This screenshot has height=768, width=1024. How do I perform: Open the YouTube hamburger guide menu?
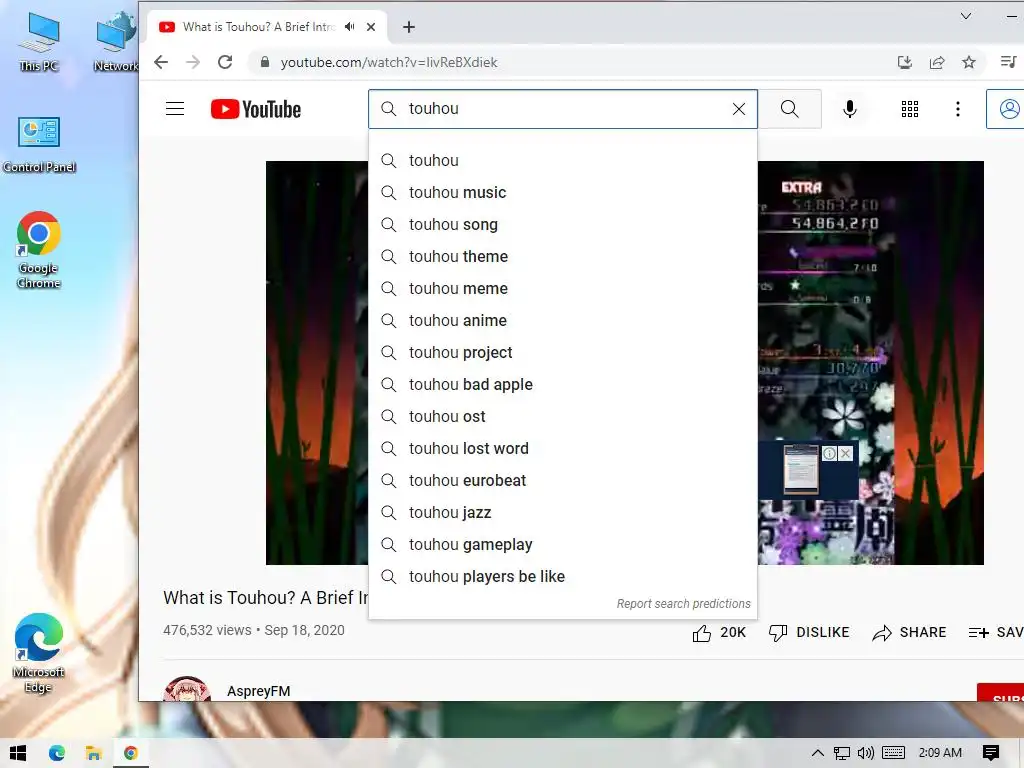[174, 108]
